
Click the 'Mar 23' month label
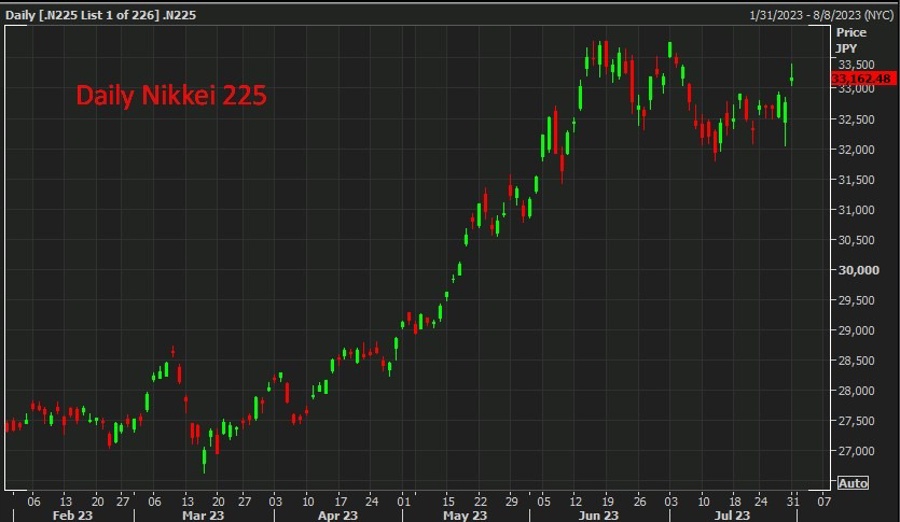[203, 515]
